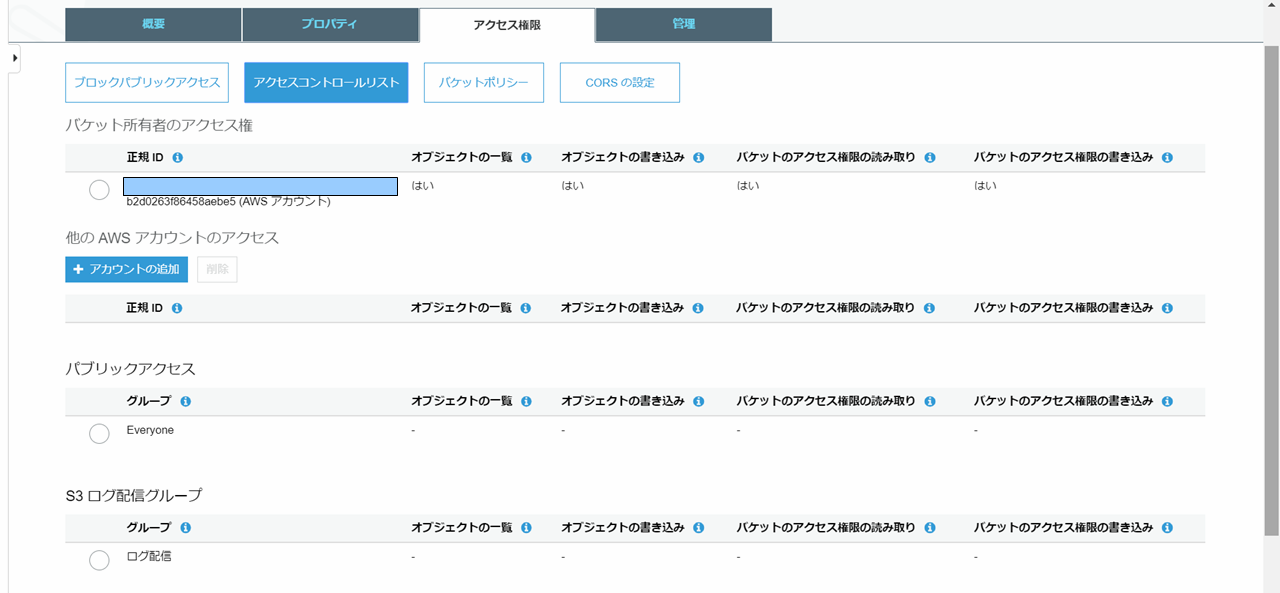This screenshot has width=1280, height=593.
Task: Click the S3 ログ配信グループ heading
Action: [x=134, y=495]
